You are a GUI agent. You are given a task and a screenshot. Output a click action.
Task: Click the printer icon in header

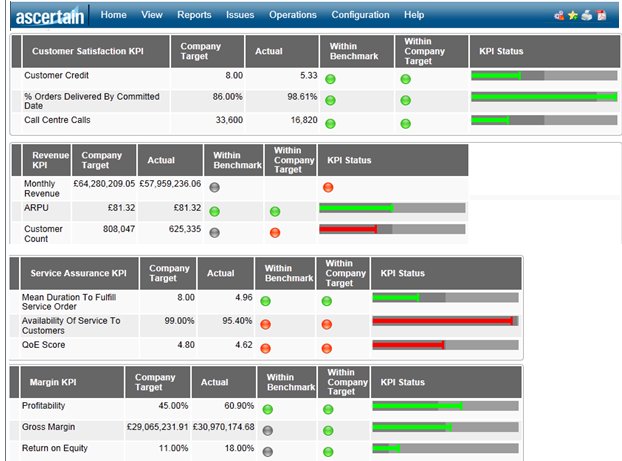(587, 15)
